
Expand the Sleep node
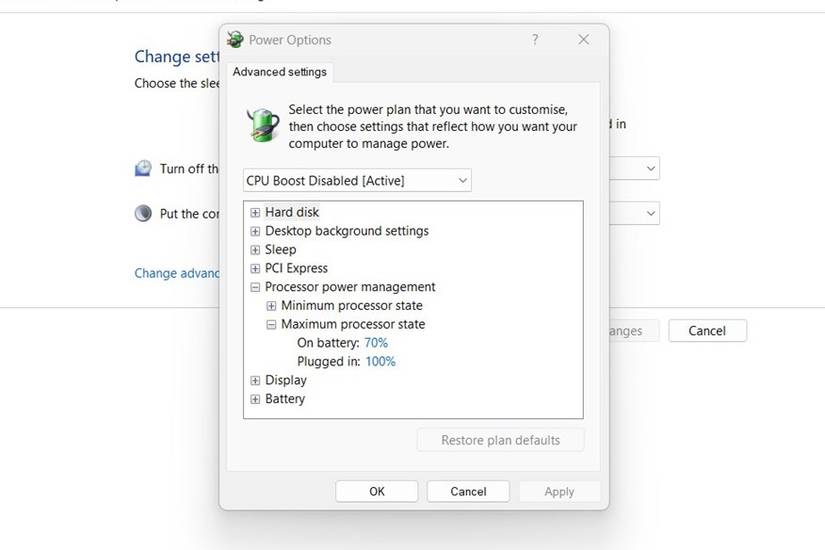click(255, 249)
